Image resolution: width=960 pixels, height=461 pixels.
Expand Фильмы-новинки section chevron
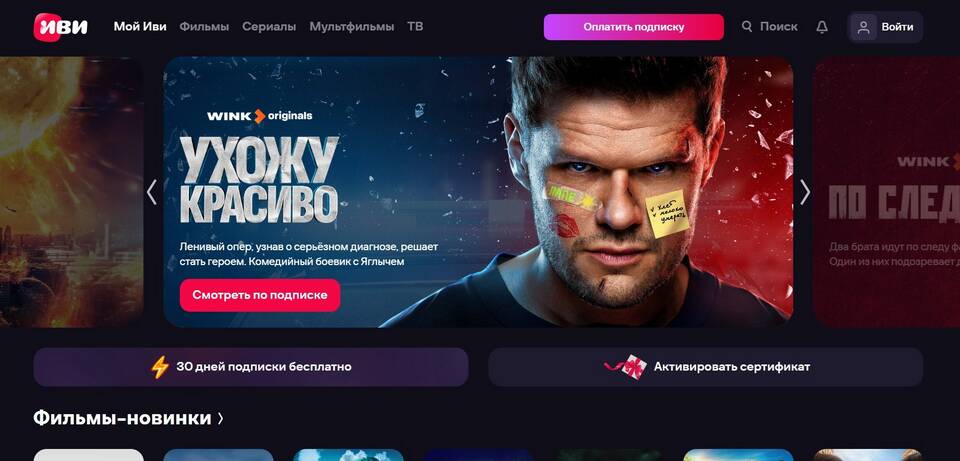pyautogui.click(x=221, y=418)
